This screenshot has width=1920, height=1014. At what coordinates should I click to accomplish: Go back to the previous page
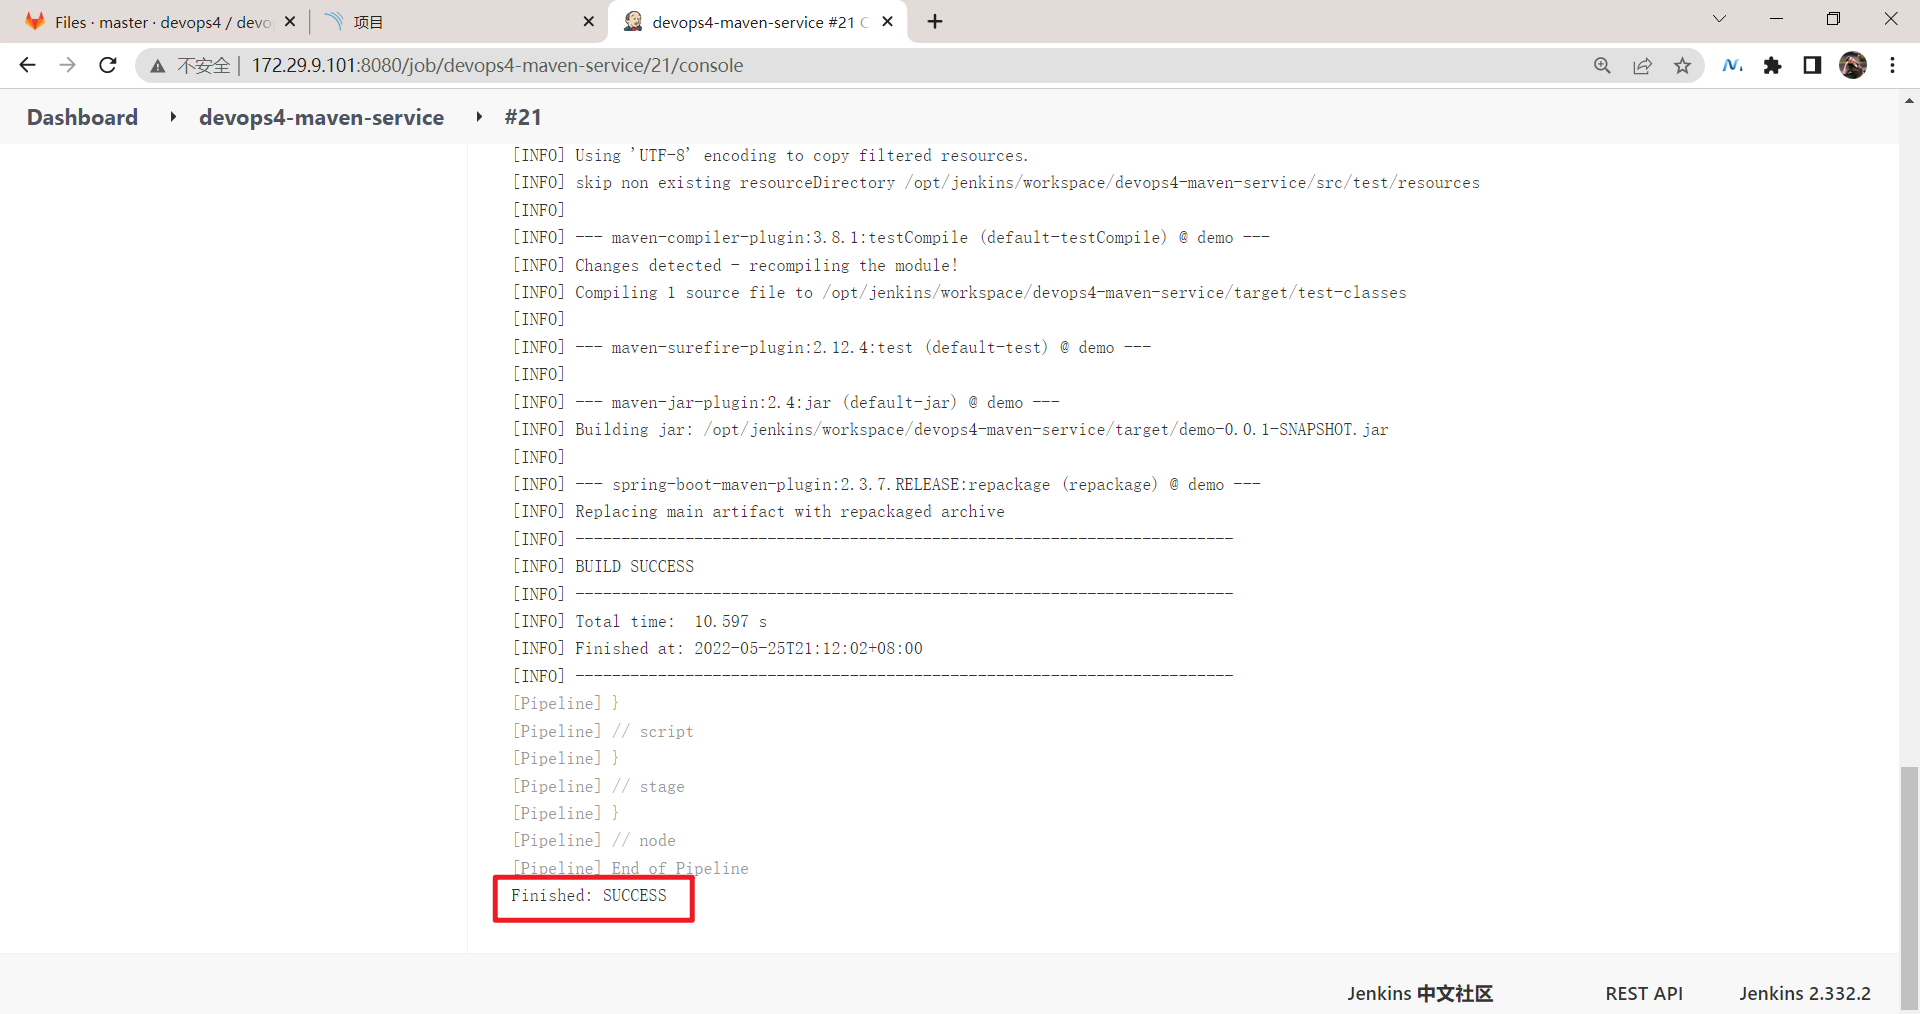(27, 65)
